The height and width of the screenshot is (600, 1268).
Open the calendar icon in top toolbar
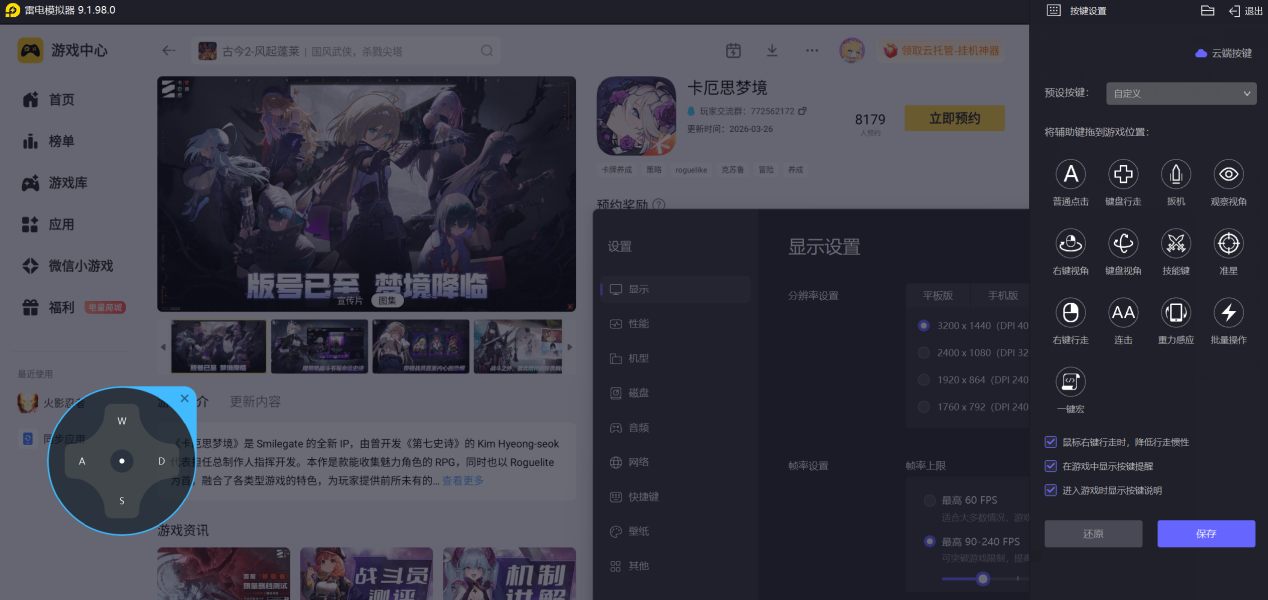point(733,50)
